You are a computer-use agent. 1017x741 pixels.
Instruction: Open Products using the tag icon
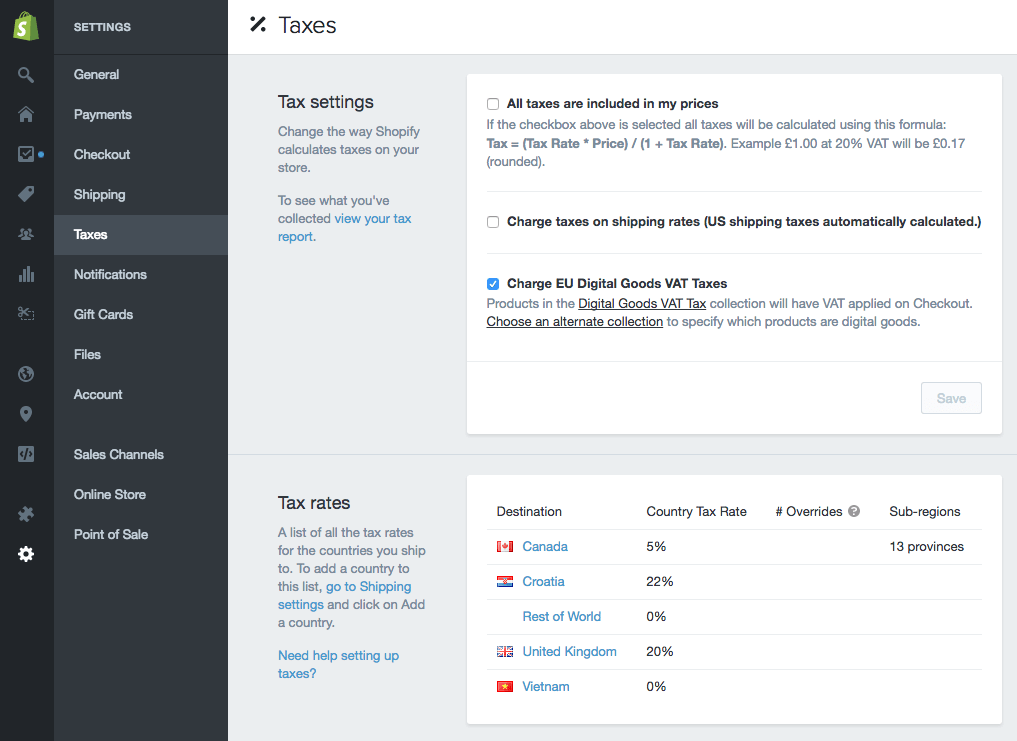tap(26, 194)
